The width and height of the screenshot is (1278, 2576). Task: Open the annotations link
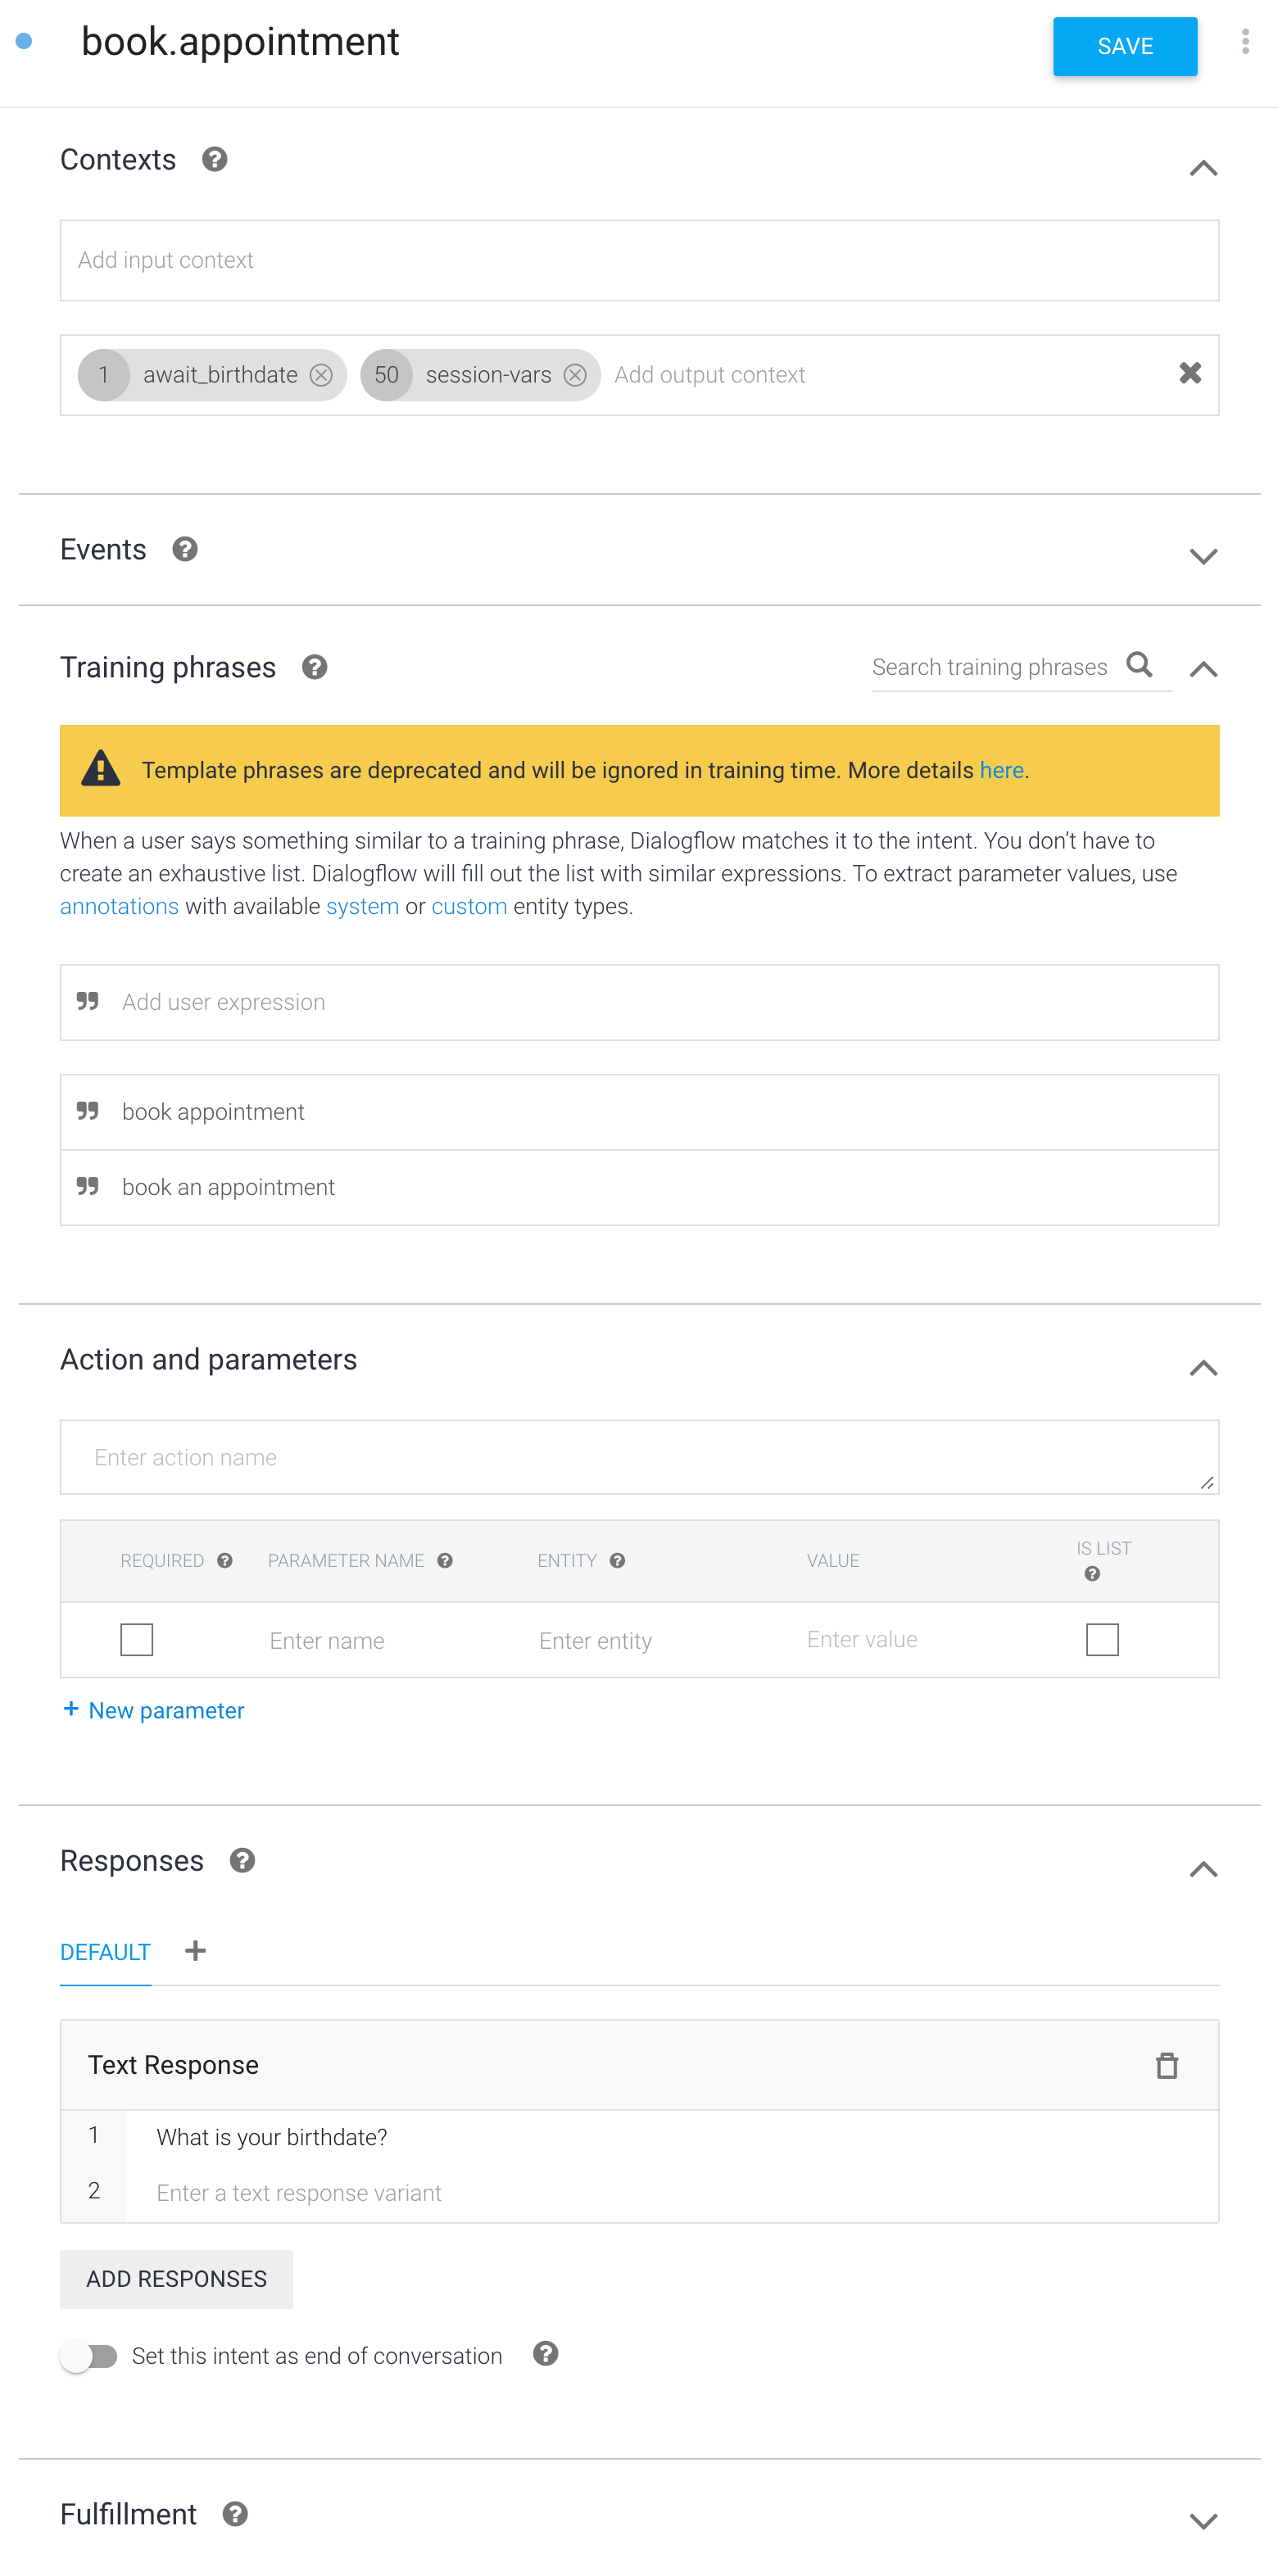118,906
